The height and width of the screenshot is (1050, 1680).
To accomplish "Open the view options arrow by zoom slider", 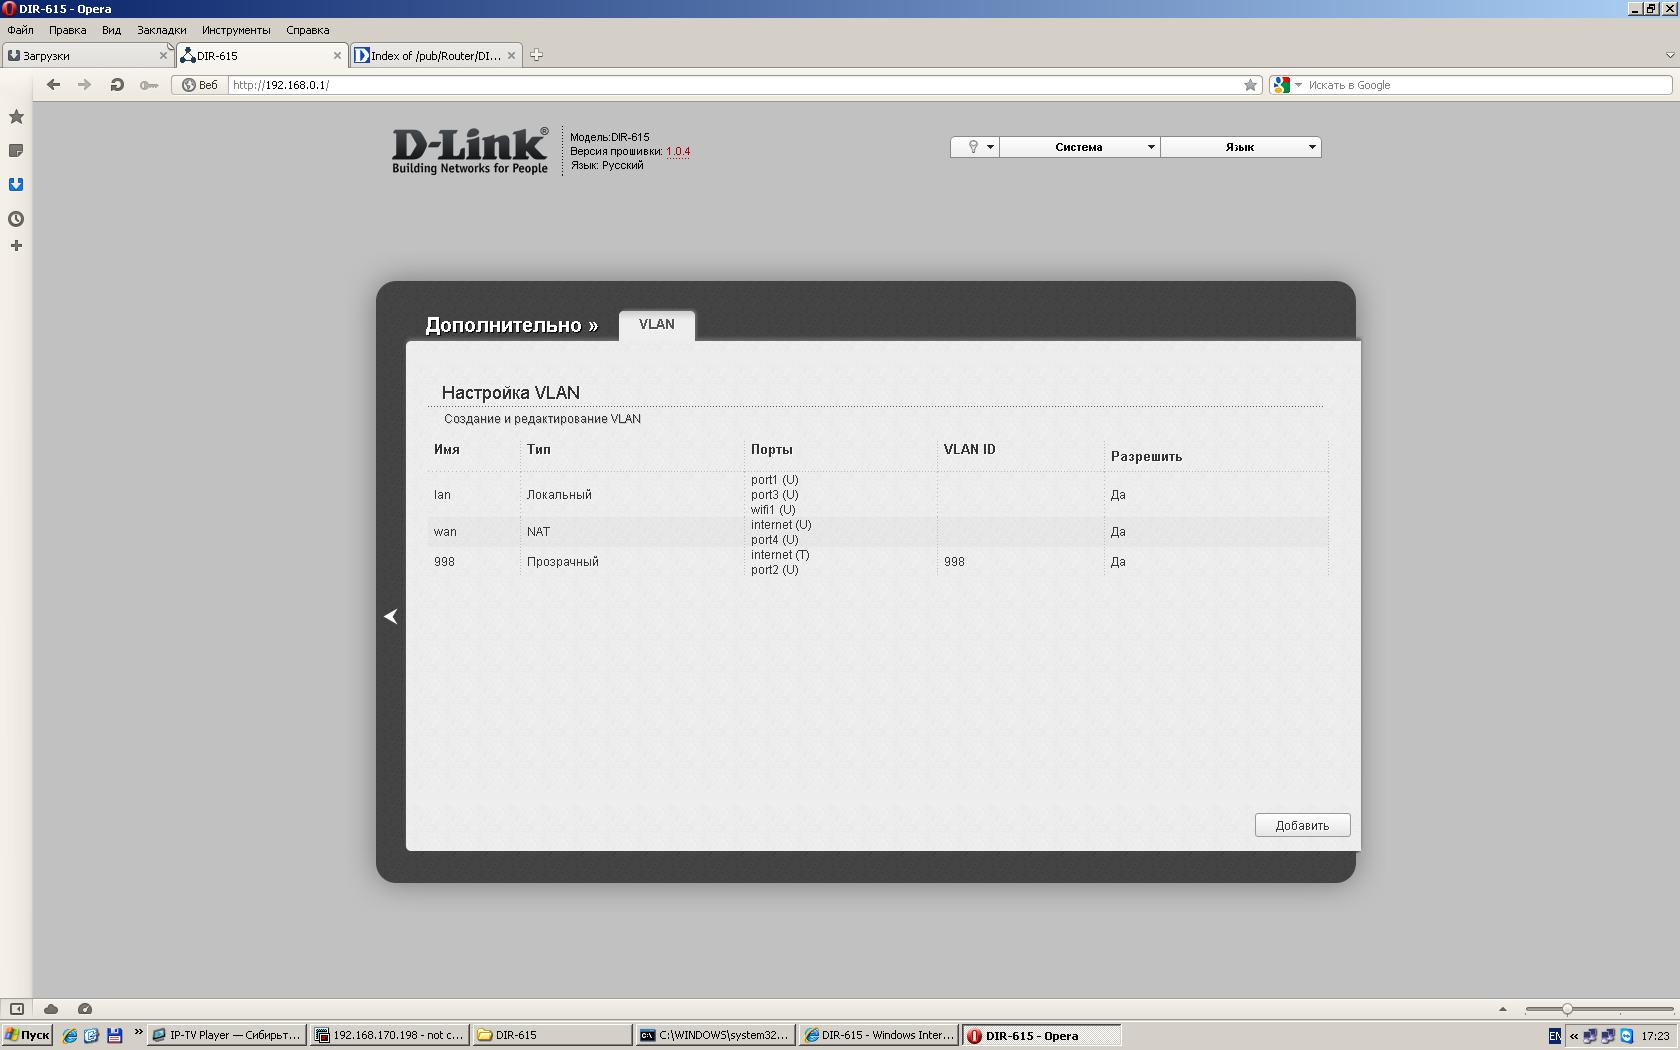I will coord(1502,1009).
